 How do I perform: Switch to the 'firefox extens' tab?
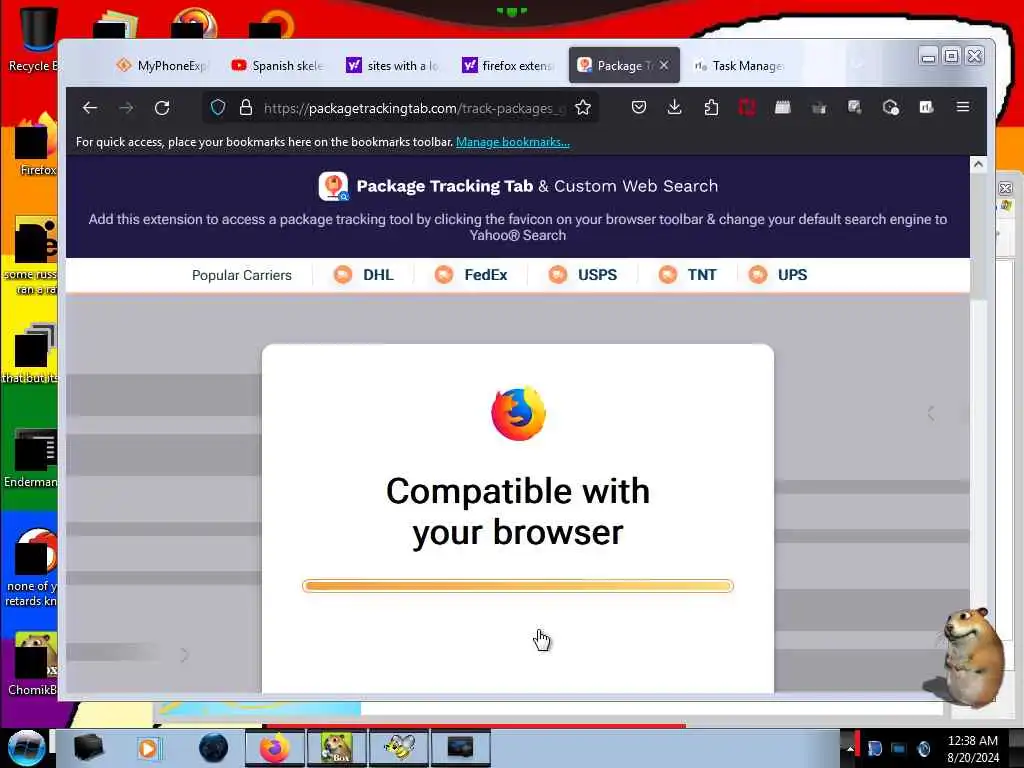coord(507,65)
